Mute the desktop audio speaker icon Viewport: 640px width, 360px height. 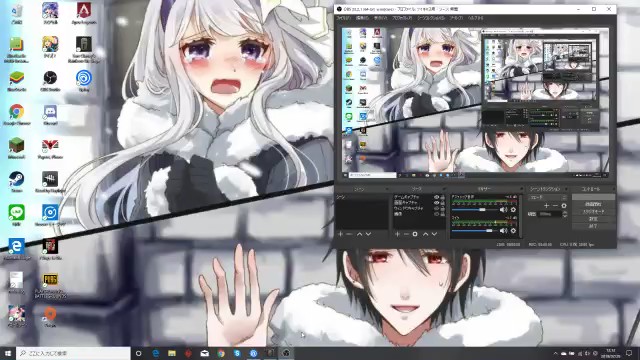(x=504, y=209)
